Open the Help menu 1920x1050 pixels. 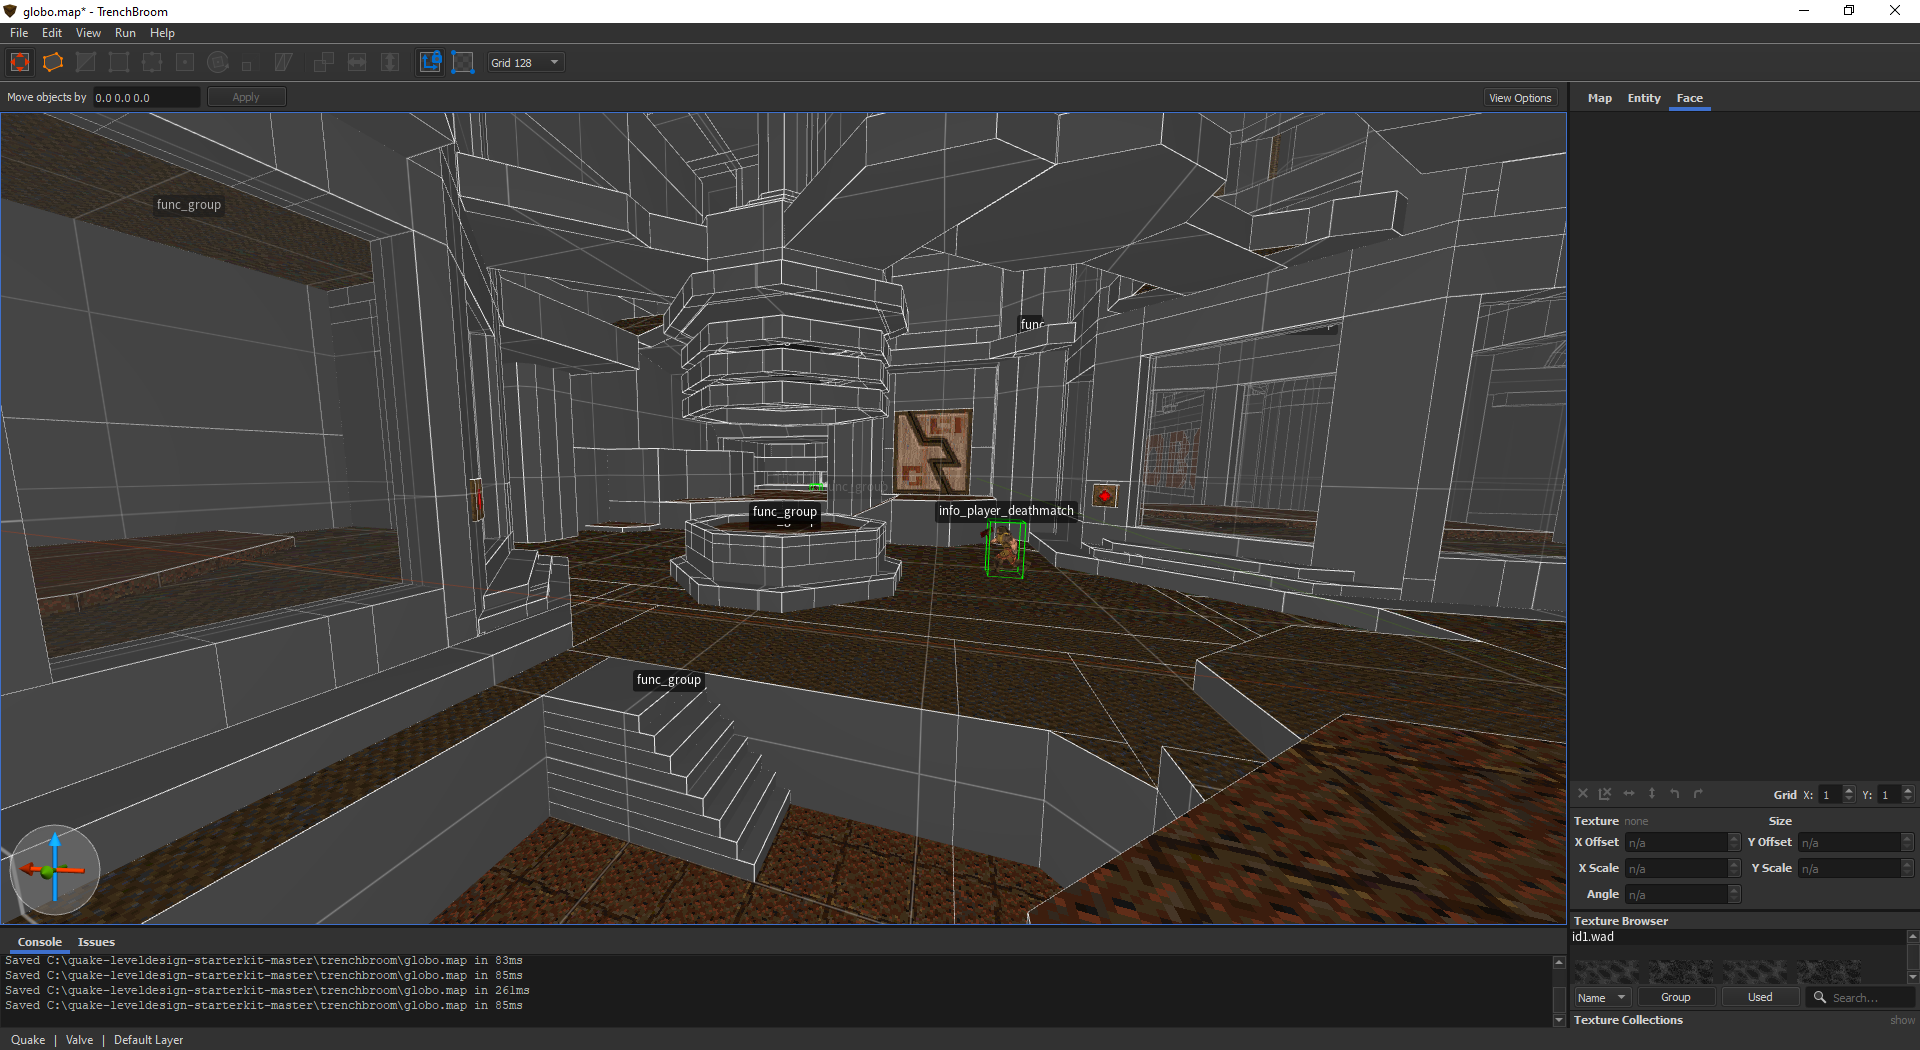point(162,33)
